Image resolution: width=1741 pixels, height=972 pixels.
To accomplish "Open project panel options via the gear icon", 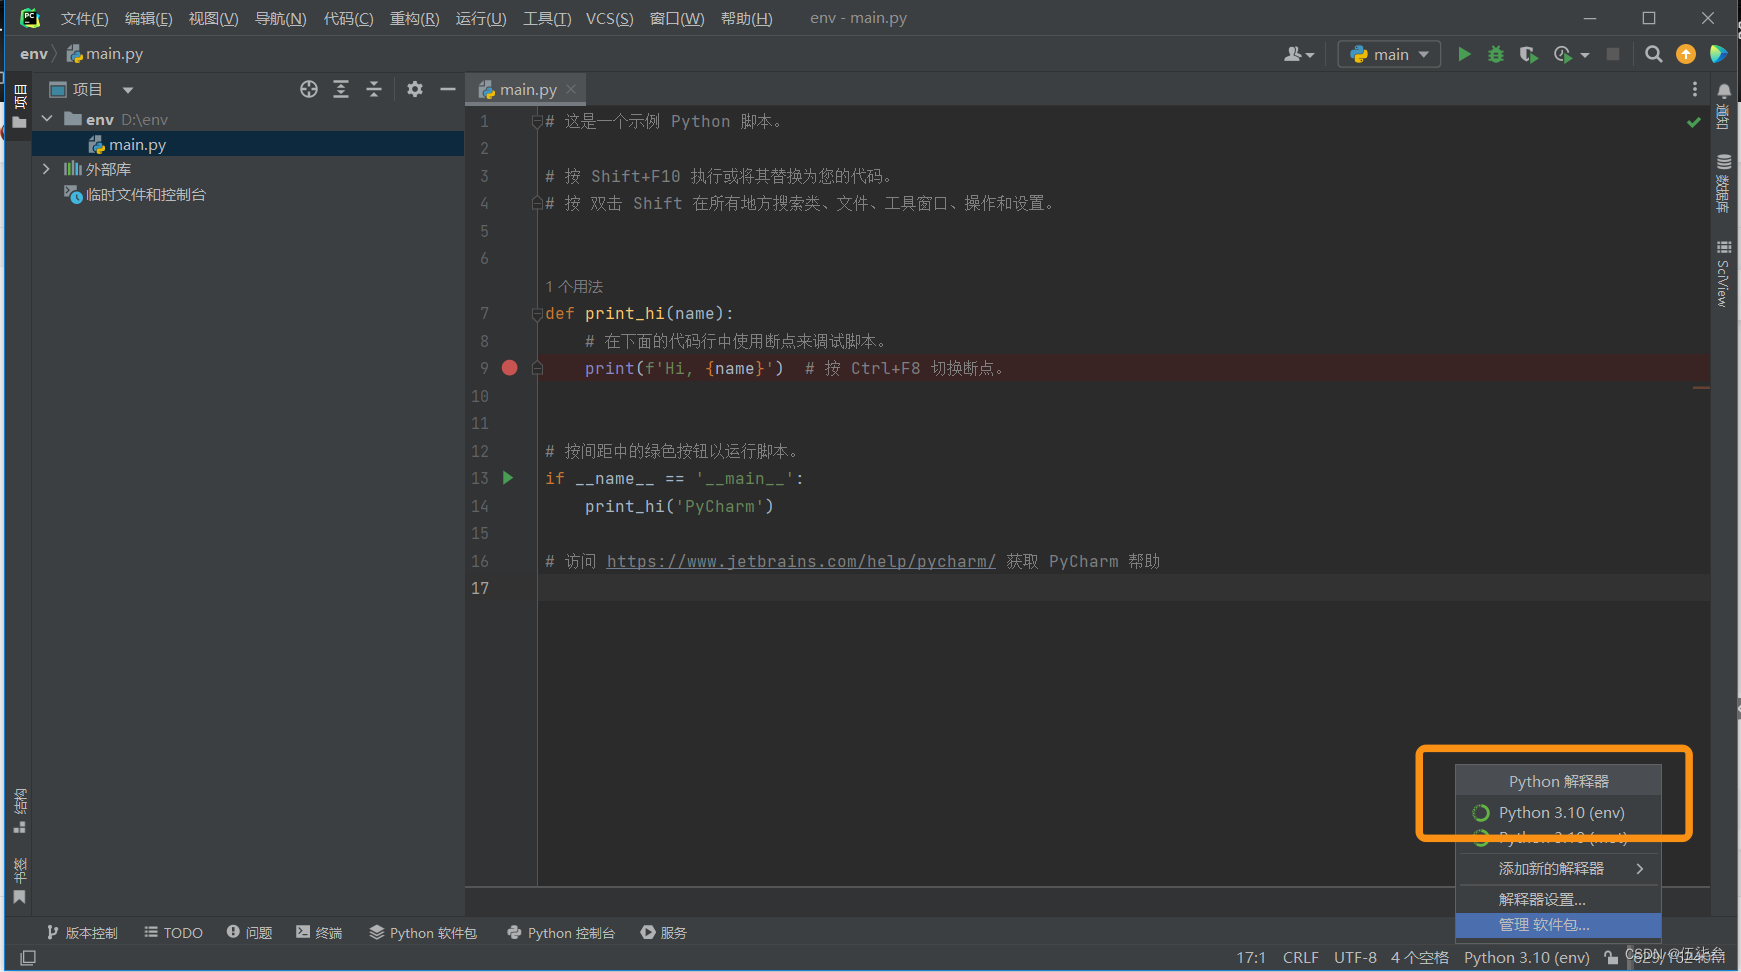I will coord(414,89).
